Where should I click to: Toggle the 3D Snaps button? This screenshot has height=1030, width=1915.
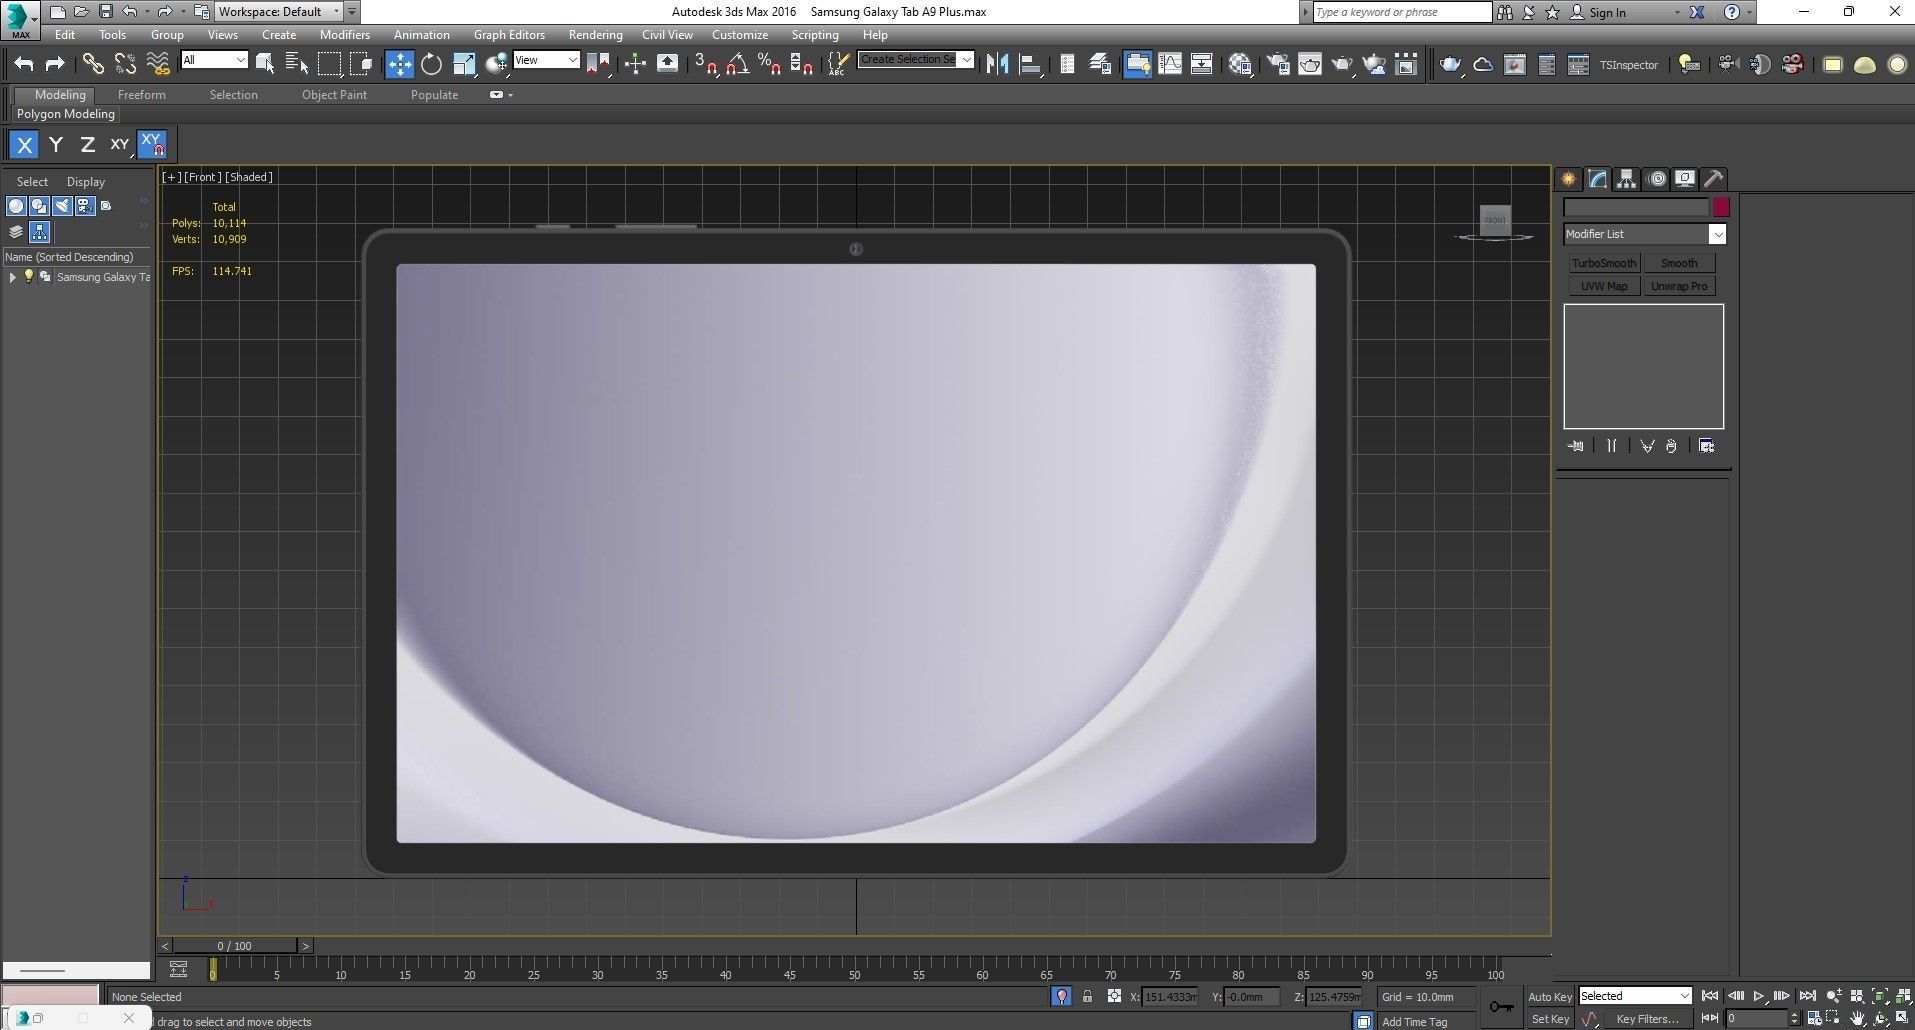coord(705,64)
